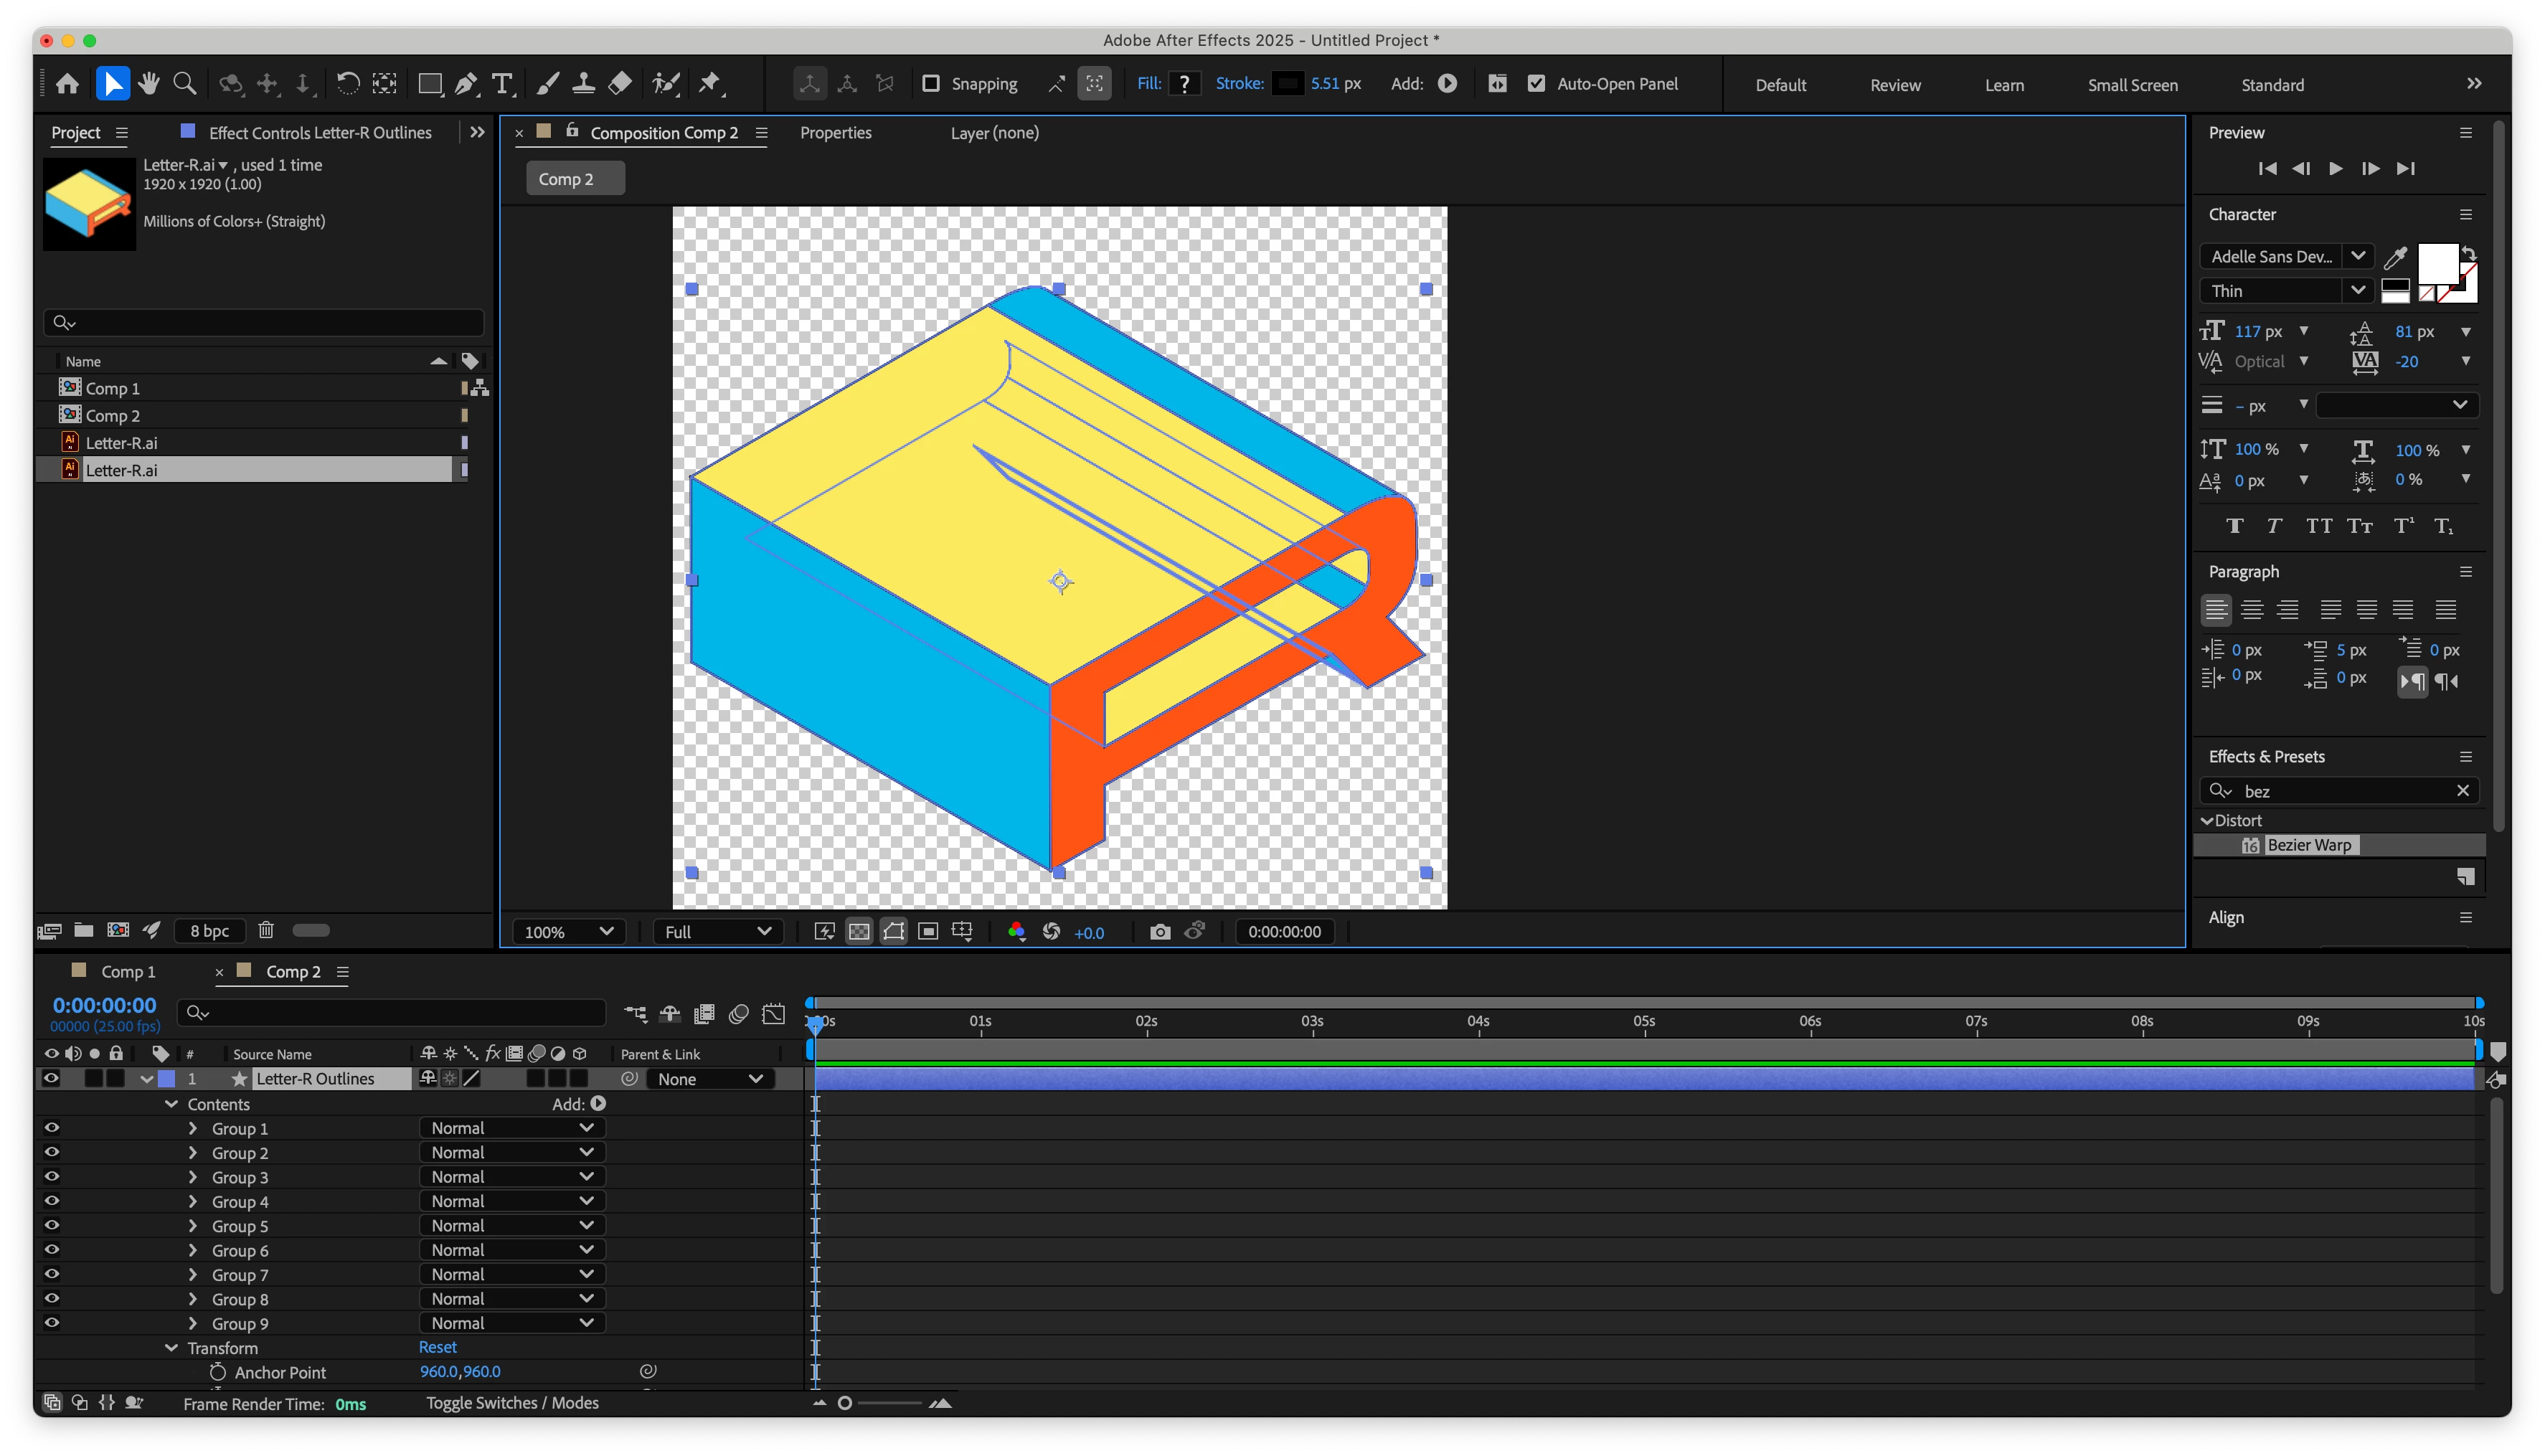
Task: Toggle the transparency grid button
Action: pos(859,932)
